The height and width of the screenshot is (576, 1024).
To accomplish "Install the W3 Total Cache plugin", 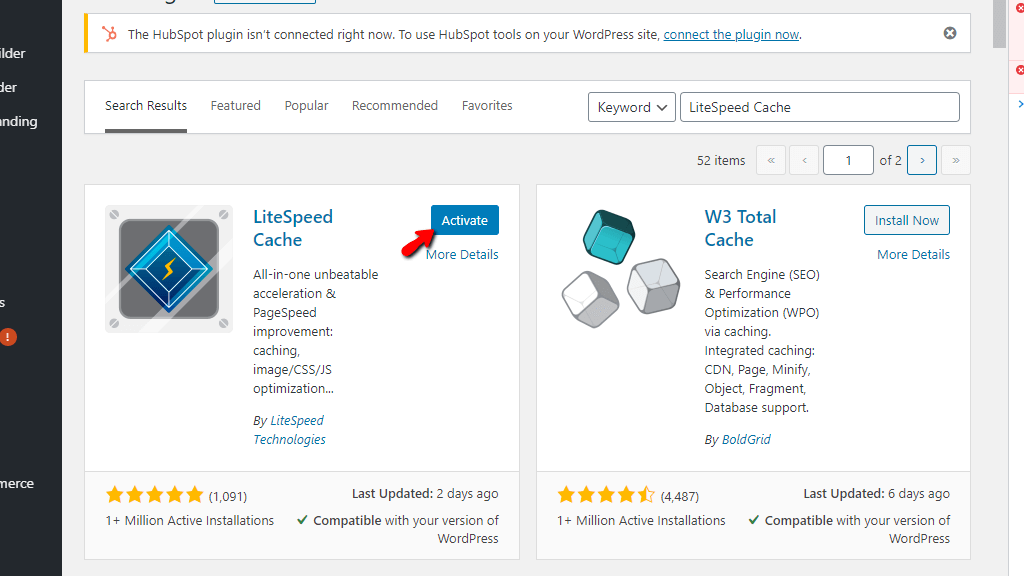I will pyautogui.click(x=906, y=220).
